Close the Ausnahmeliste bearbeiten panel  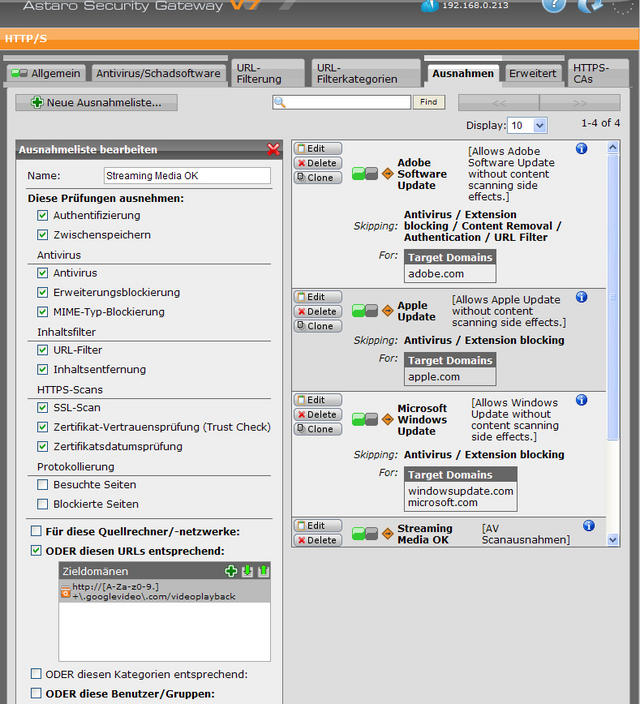point(273,149)
